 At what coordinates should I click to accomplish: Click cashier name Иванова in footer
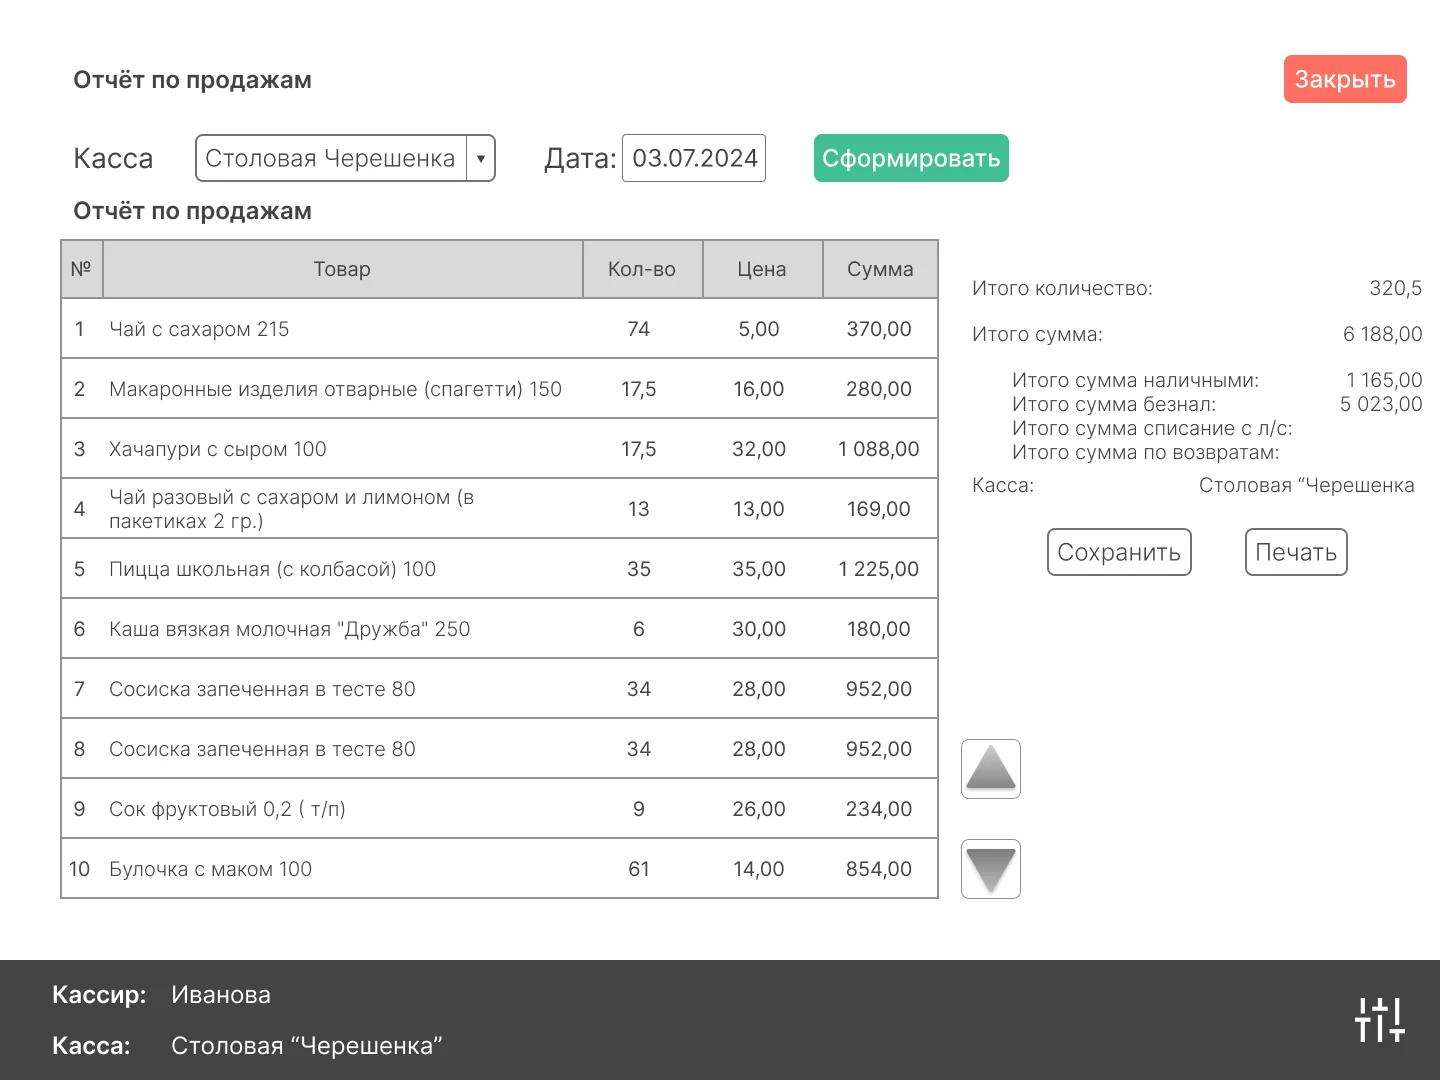pyautogui.click(x=221, y=995)
